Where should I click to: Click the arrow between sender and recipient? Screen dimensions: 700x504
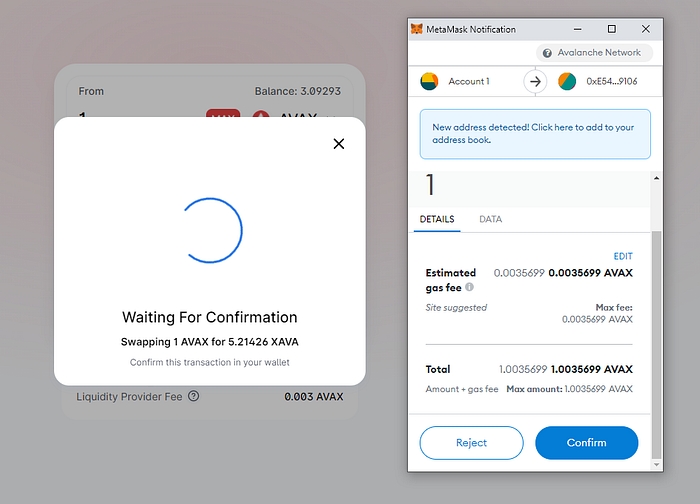click(535, 81)
